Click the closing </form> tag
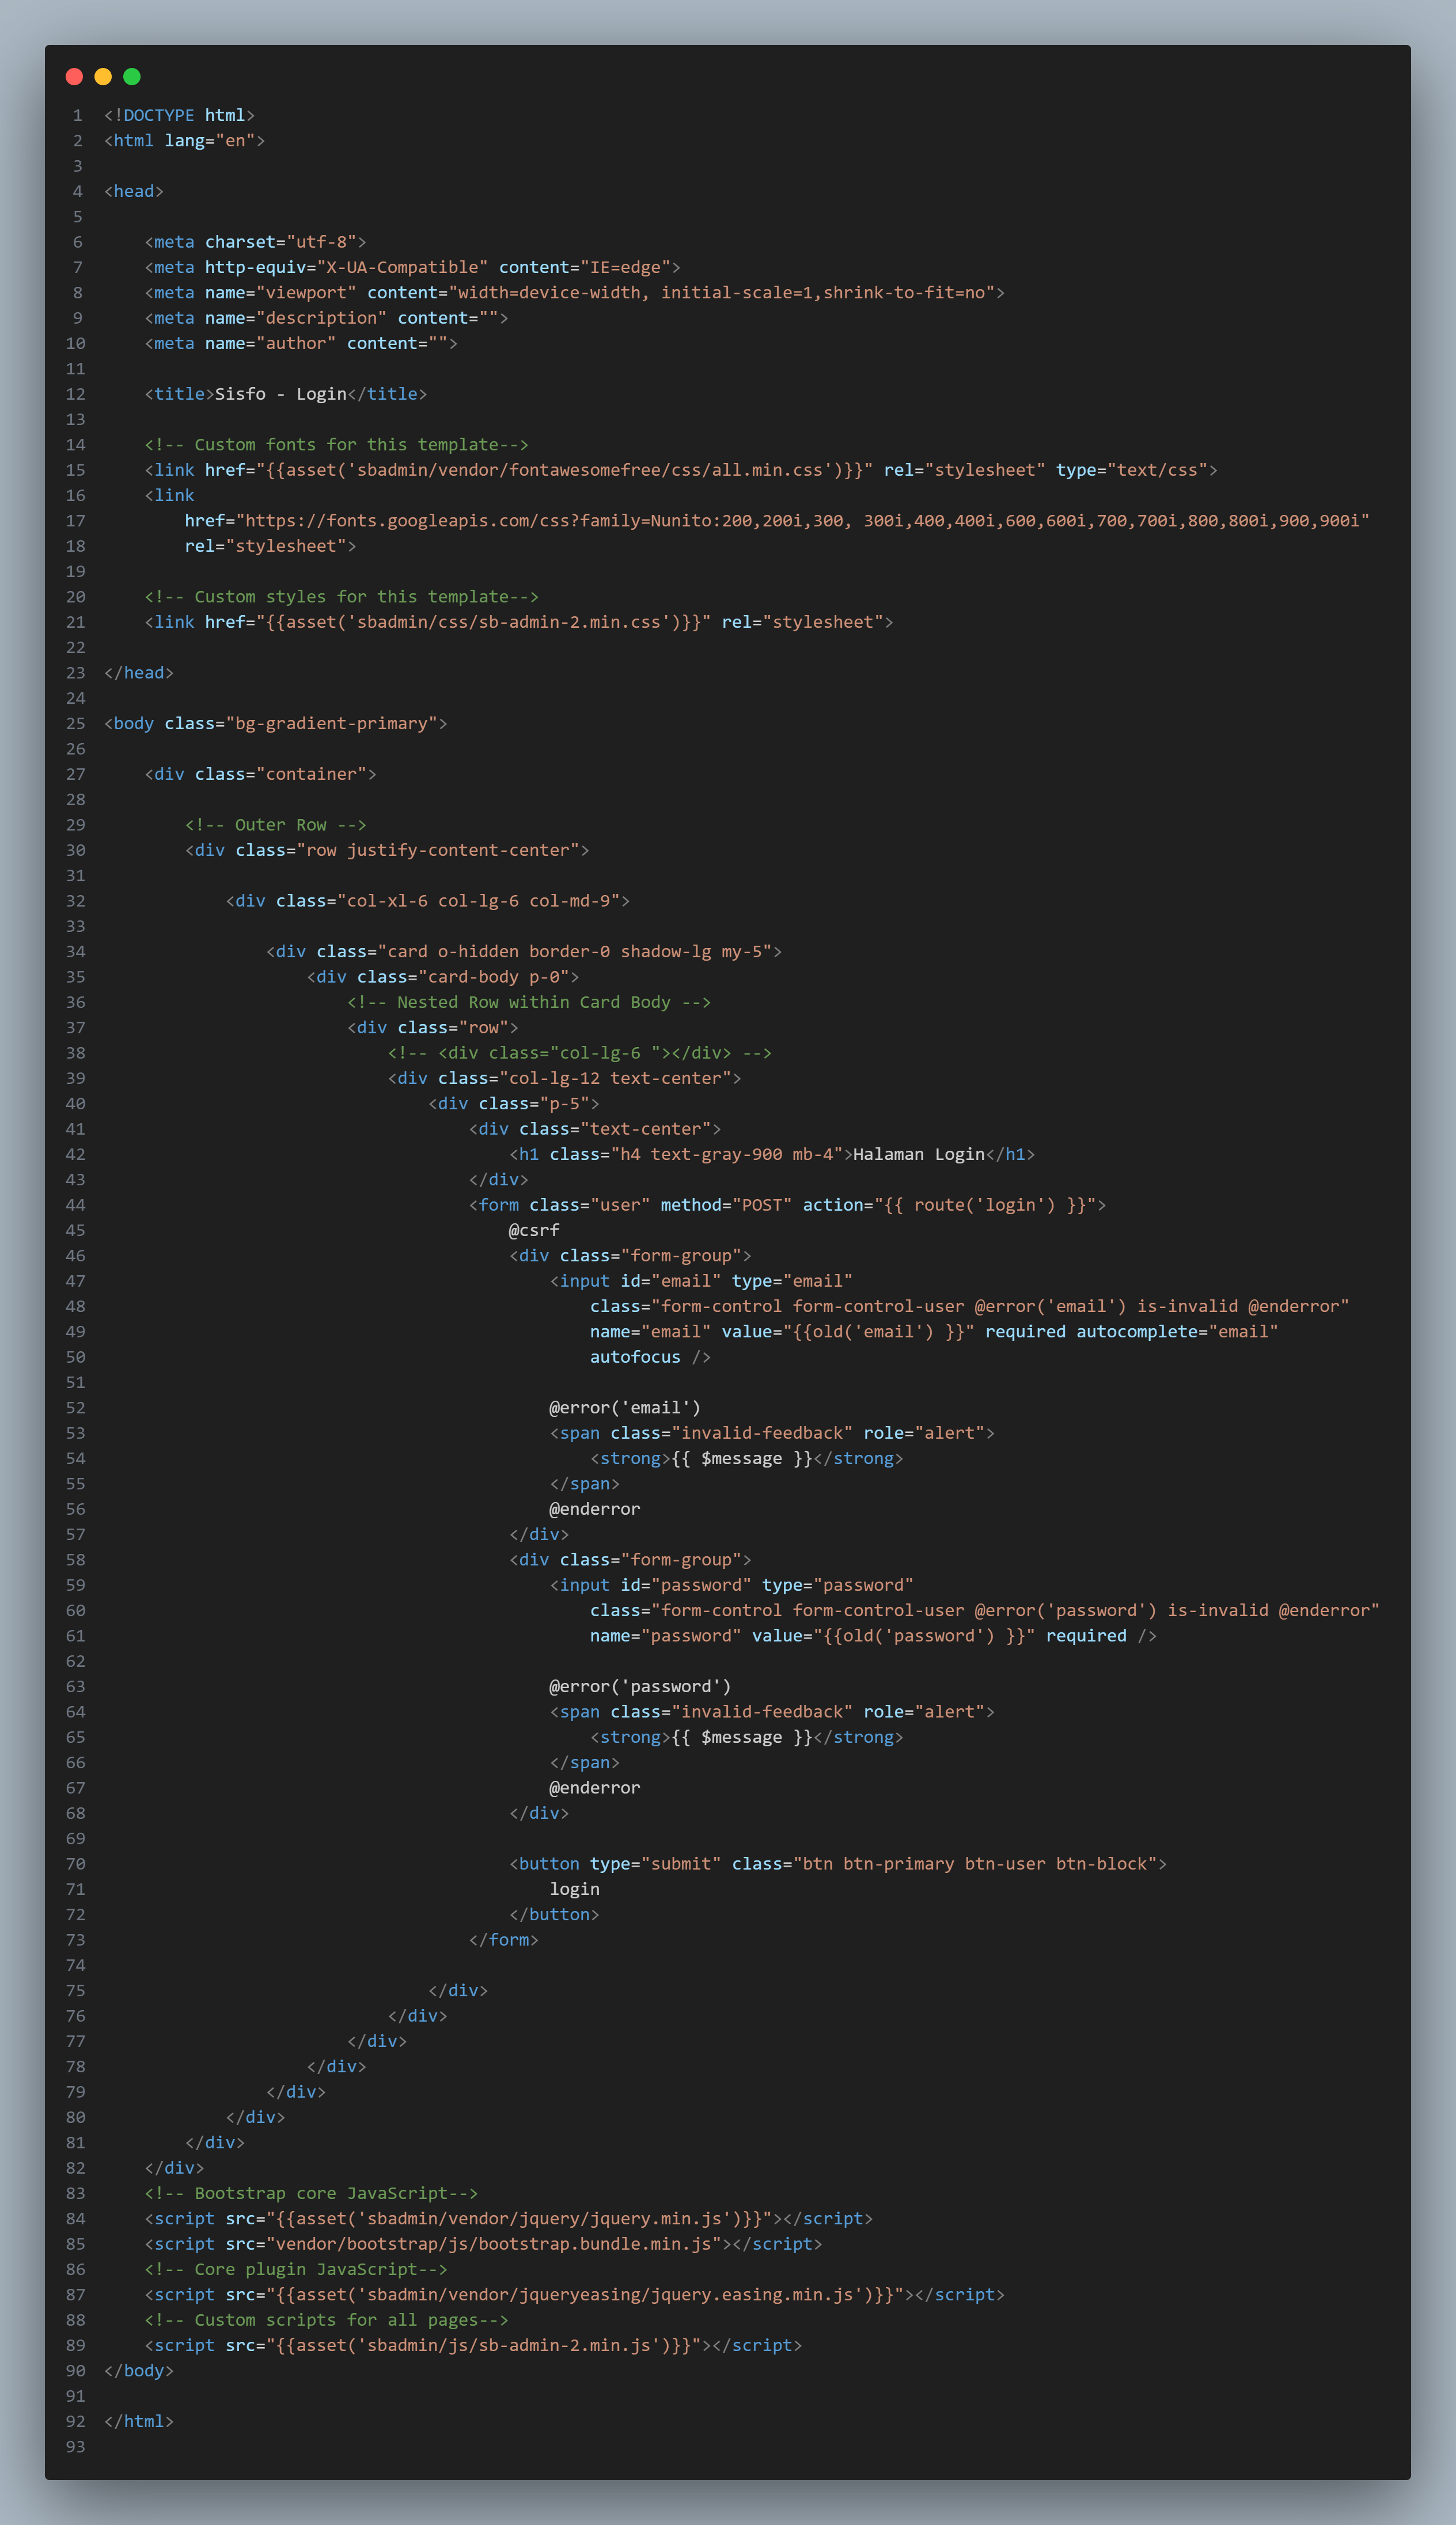Screen dimensions: 1456x2525 (504, 1940)
